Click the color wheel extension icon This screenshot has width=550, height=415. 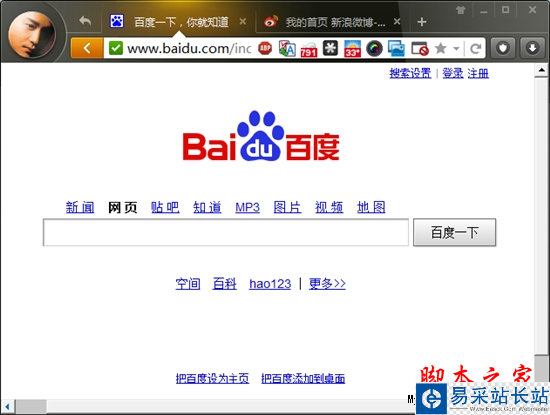click(x=374, y=48)
